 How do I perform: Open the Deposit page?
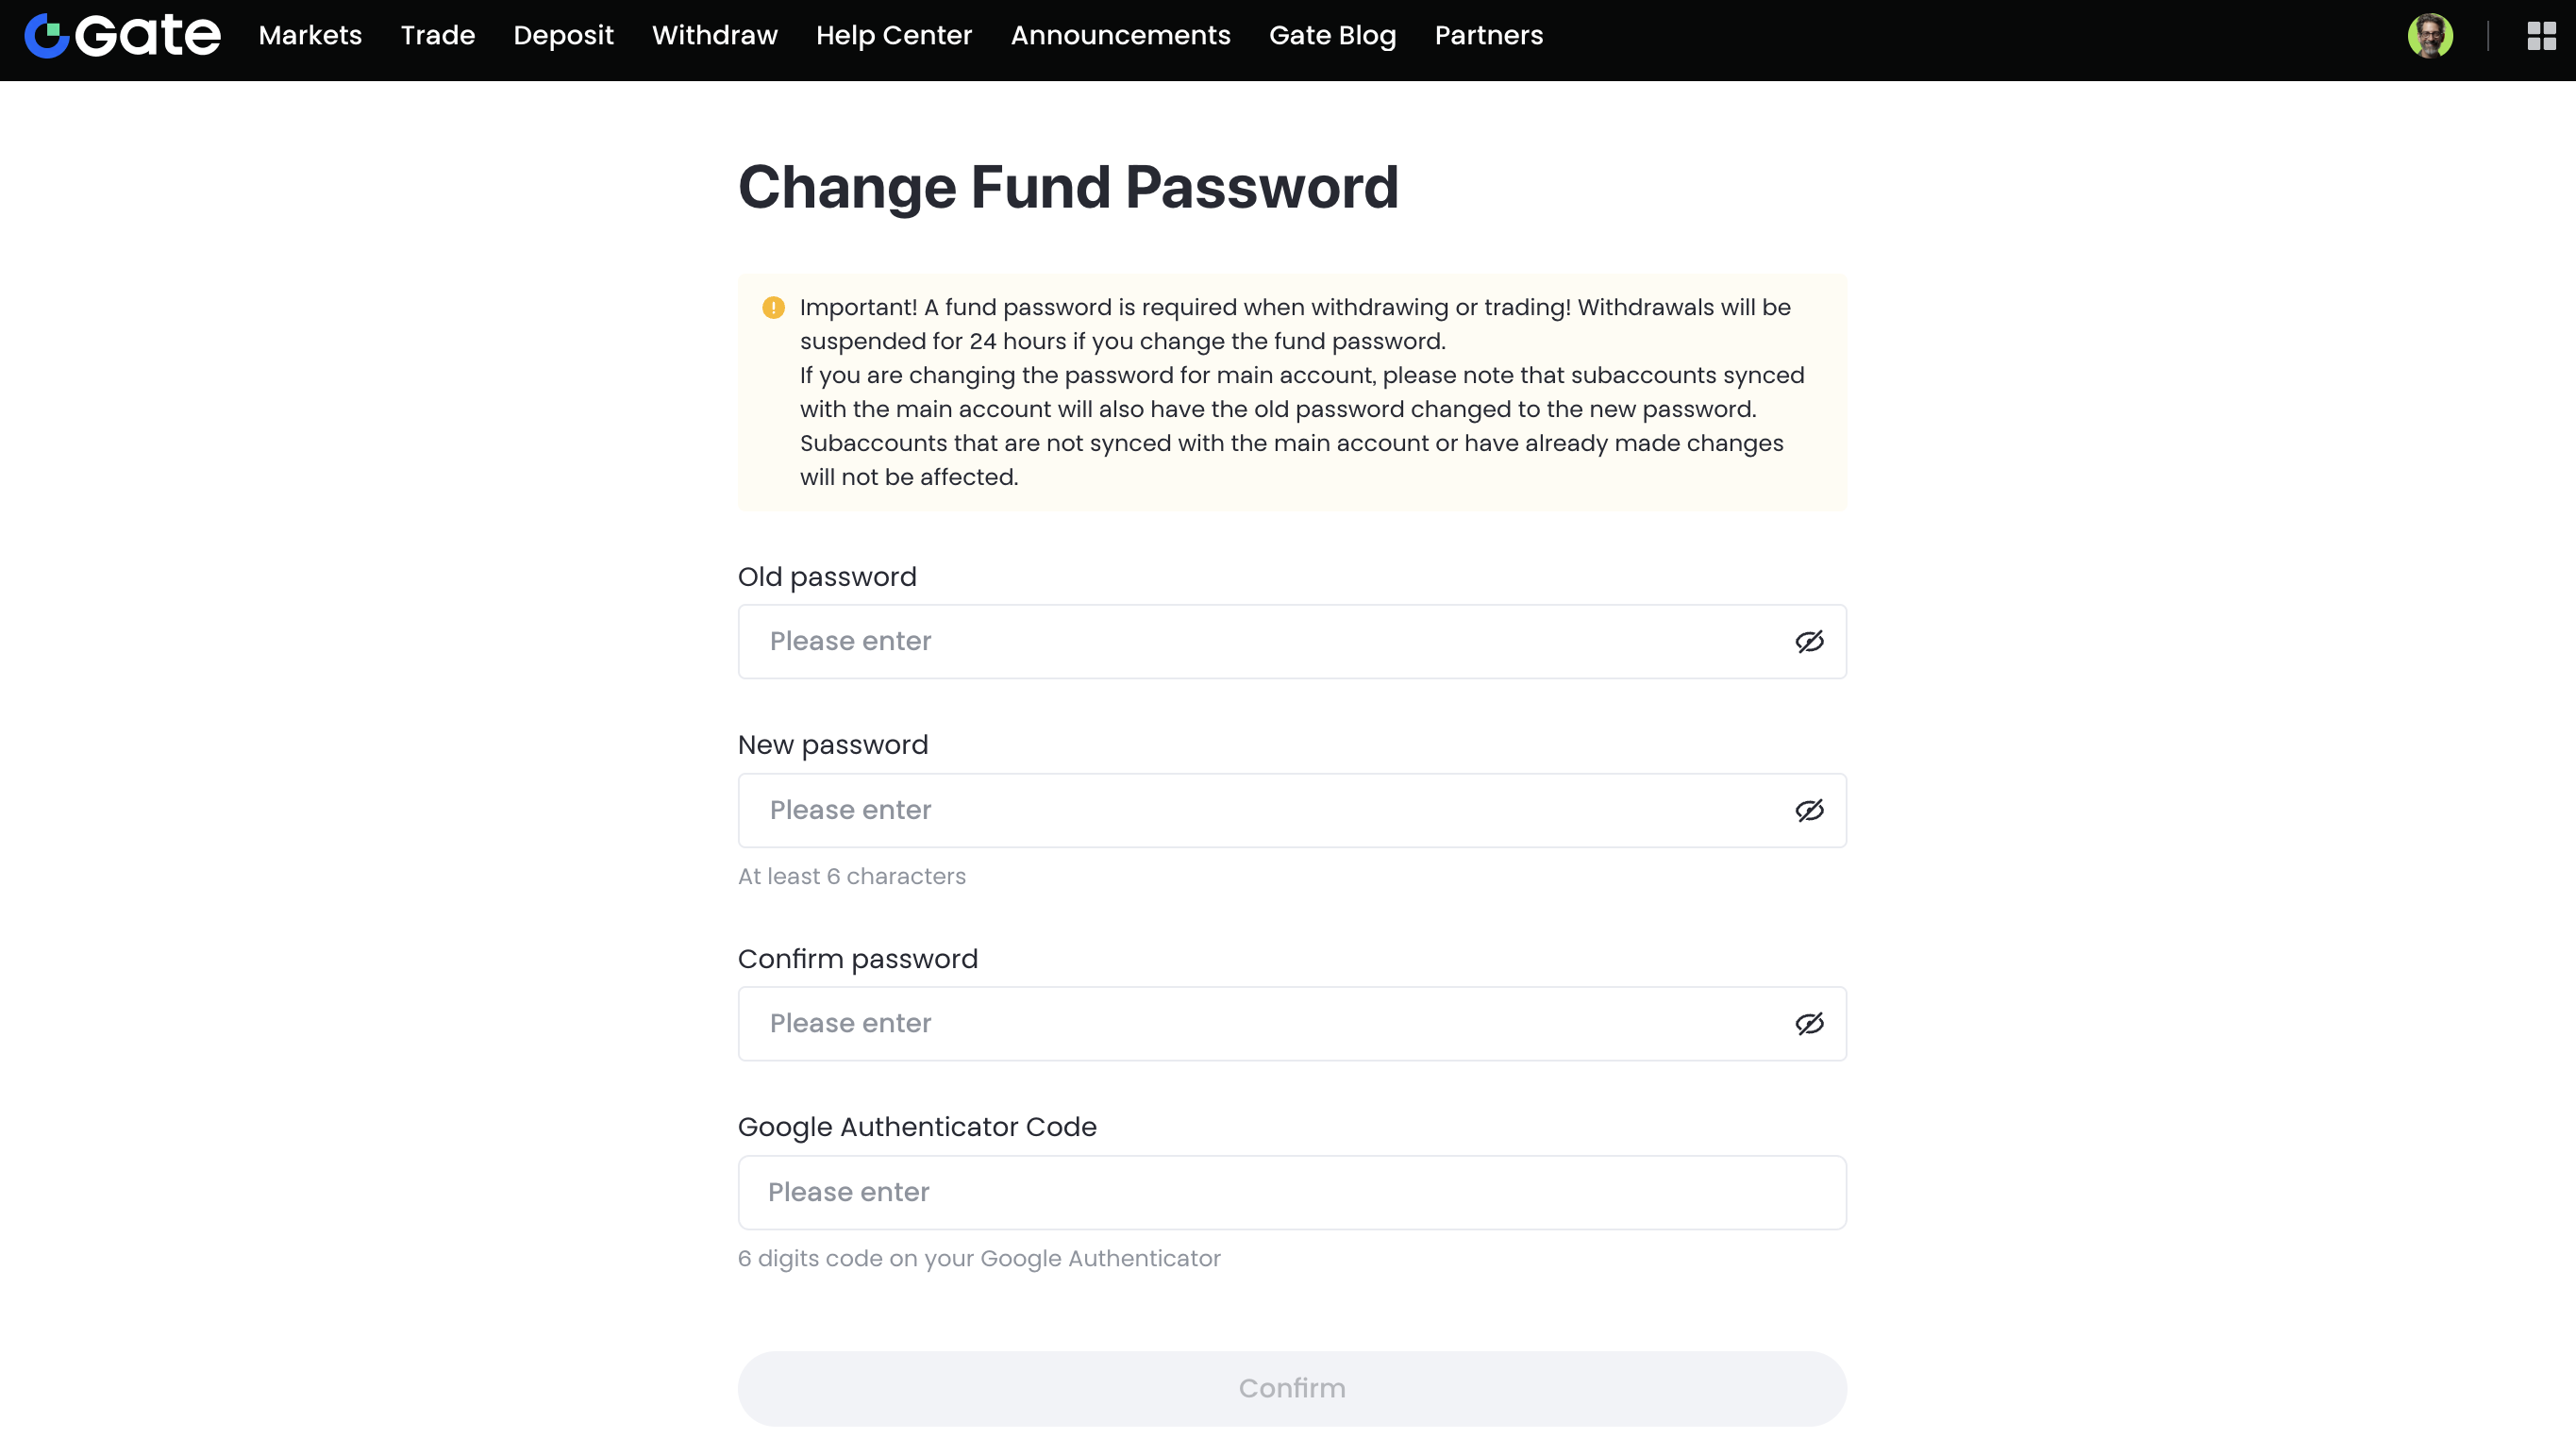click(x=563, y=36)
